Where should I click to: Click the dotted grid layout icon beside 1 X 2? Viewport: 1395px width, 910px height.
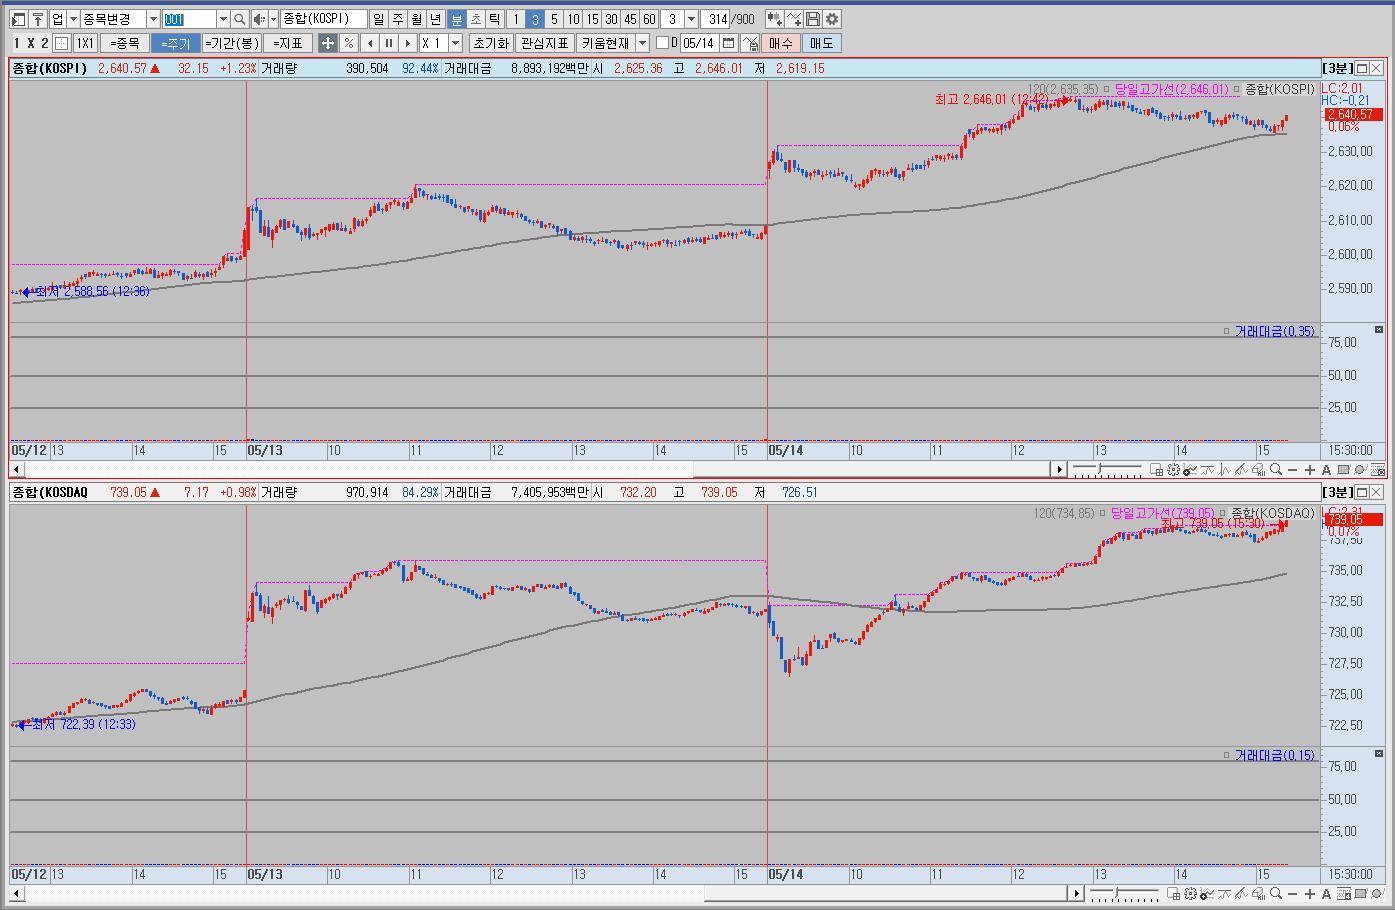pos(61,43)
